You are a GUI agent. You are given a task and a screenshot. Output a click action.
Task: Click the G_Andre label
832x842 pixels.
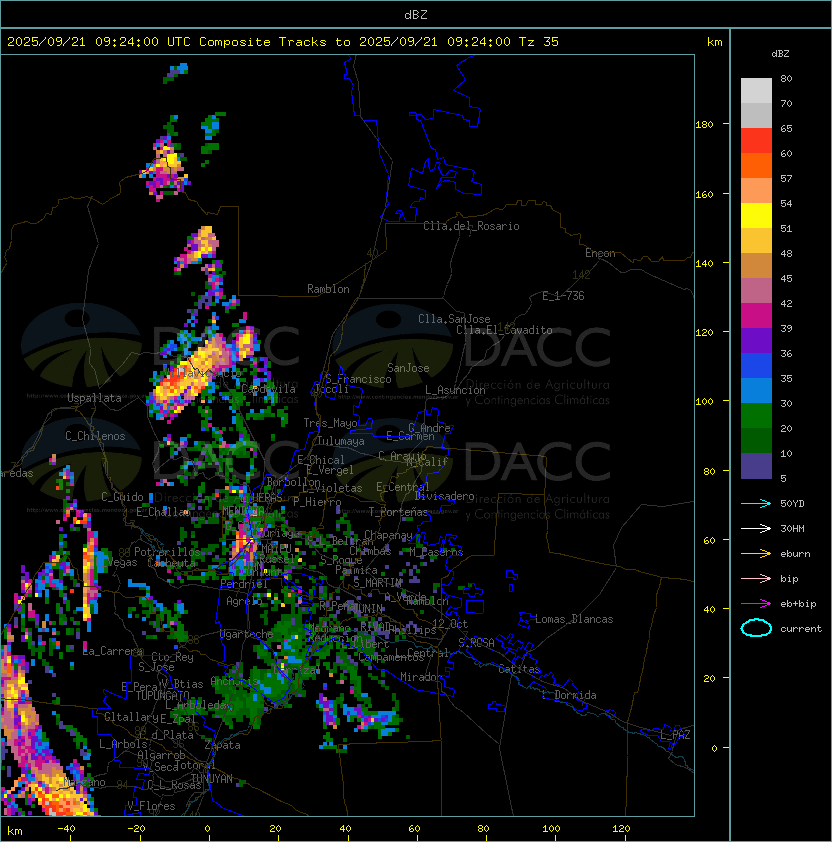click(429, 428)
